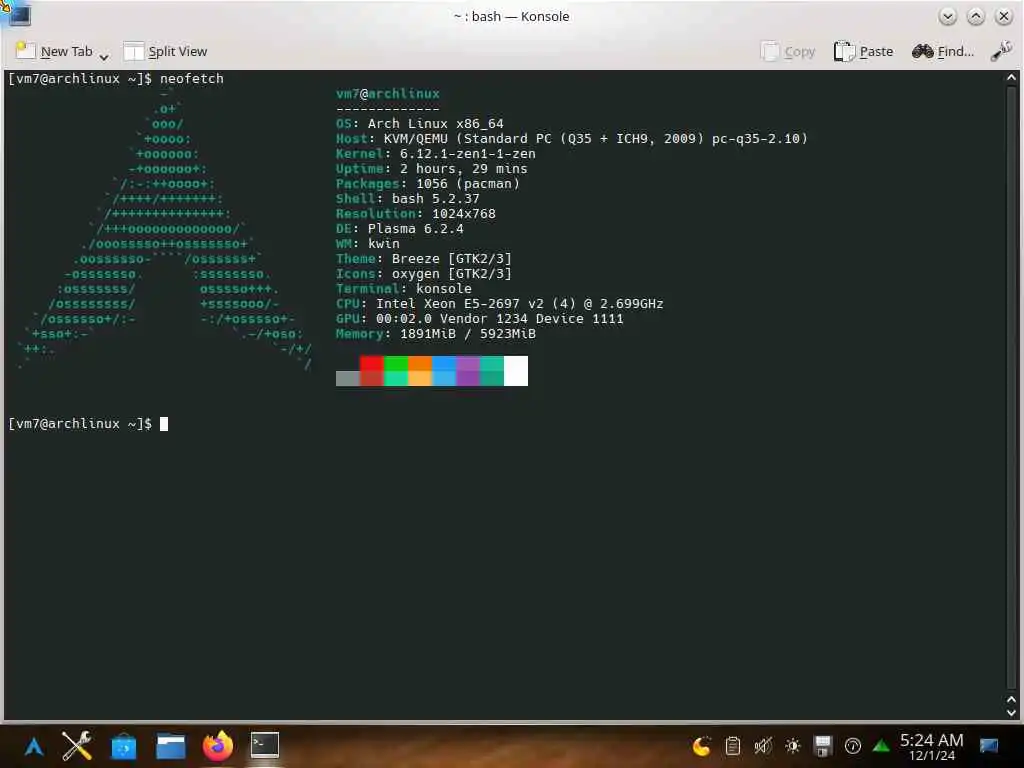
Task: Click the 'Memory: 1891MiB / 5923MiB' line
Action: 436,334
